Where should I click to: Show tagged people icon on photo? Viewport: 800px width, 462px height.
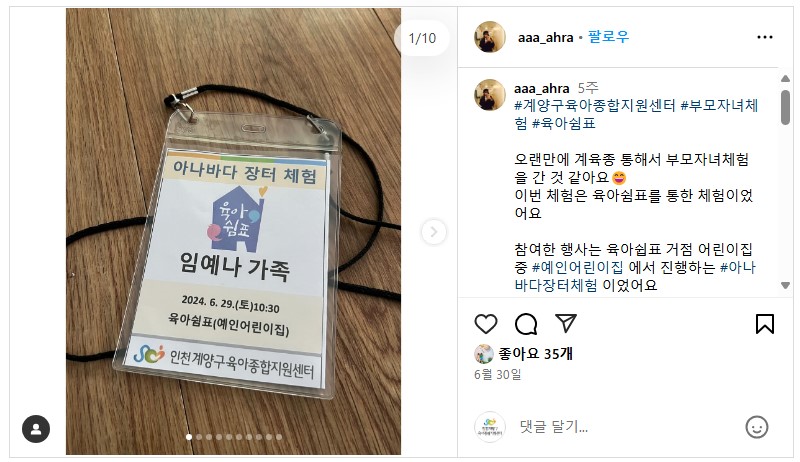point(36,429)
